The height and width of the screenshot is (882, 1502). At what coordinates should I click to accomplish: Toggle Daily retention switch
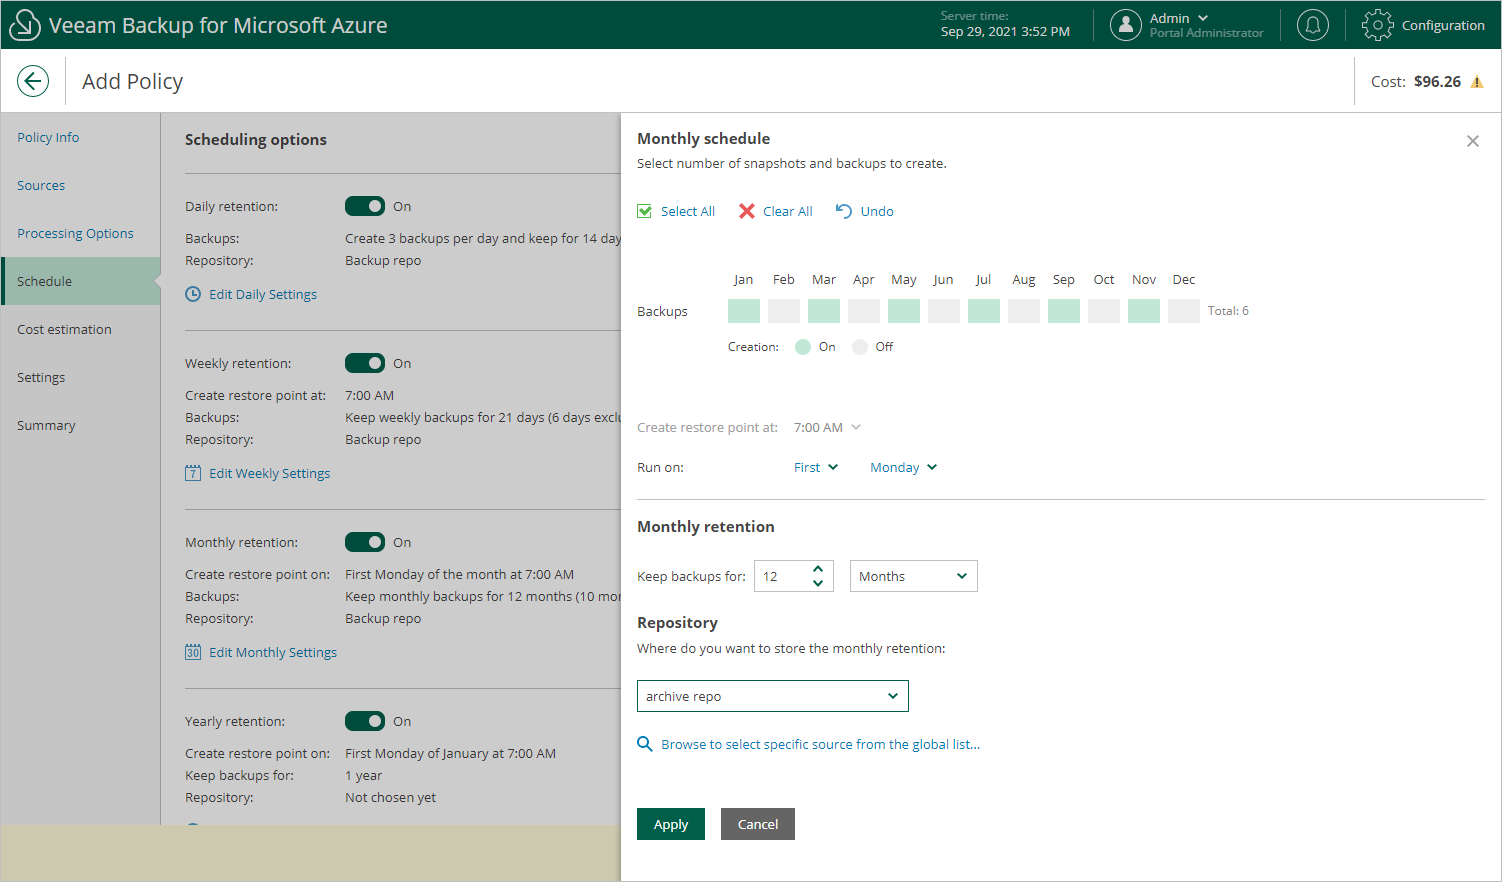click(x=365, y=206)
